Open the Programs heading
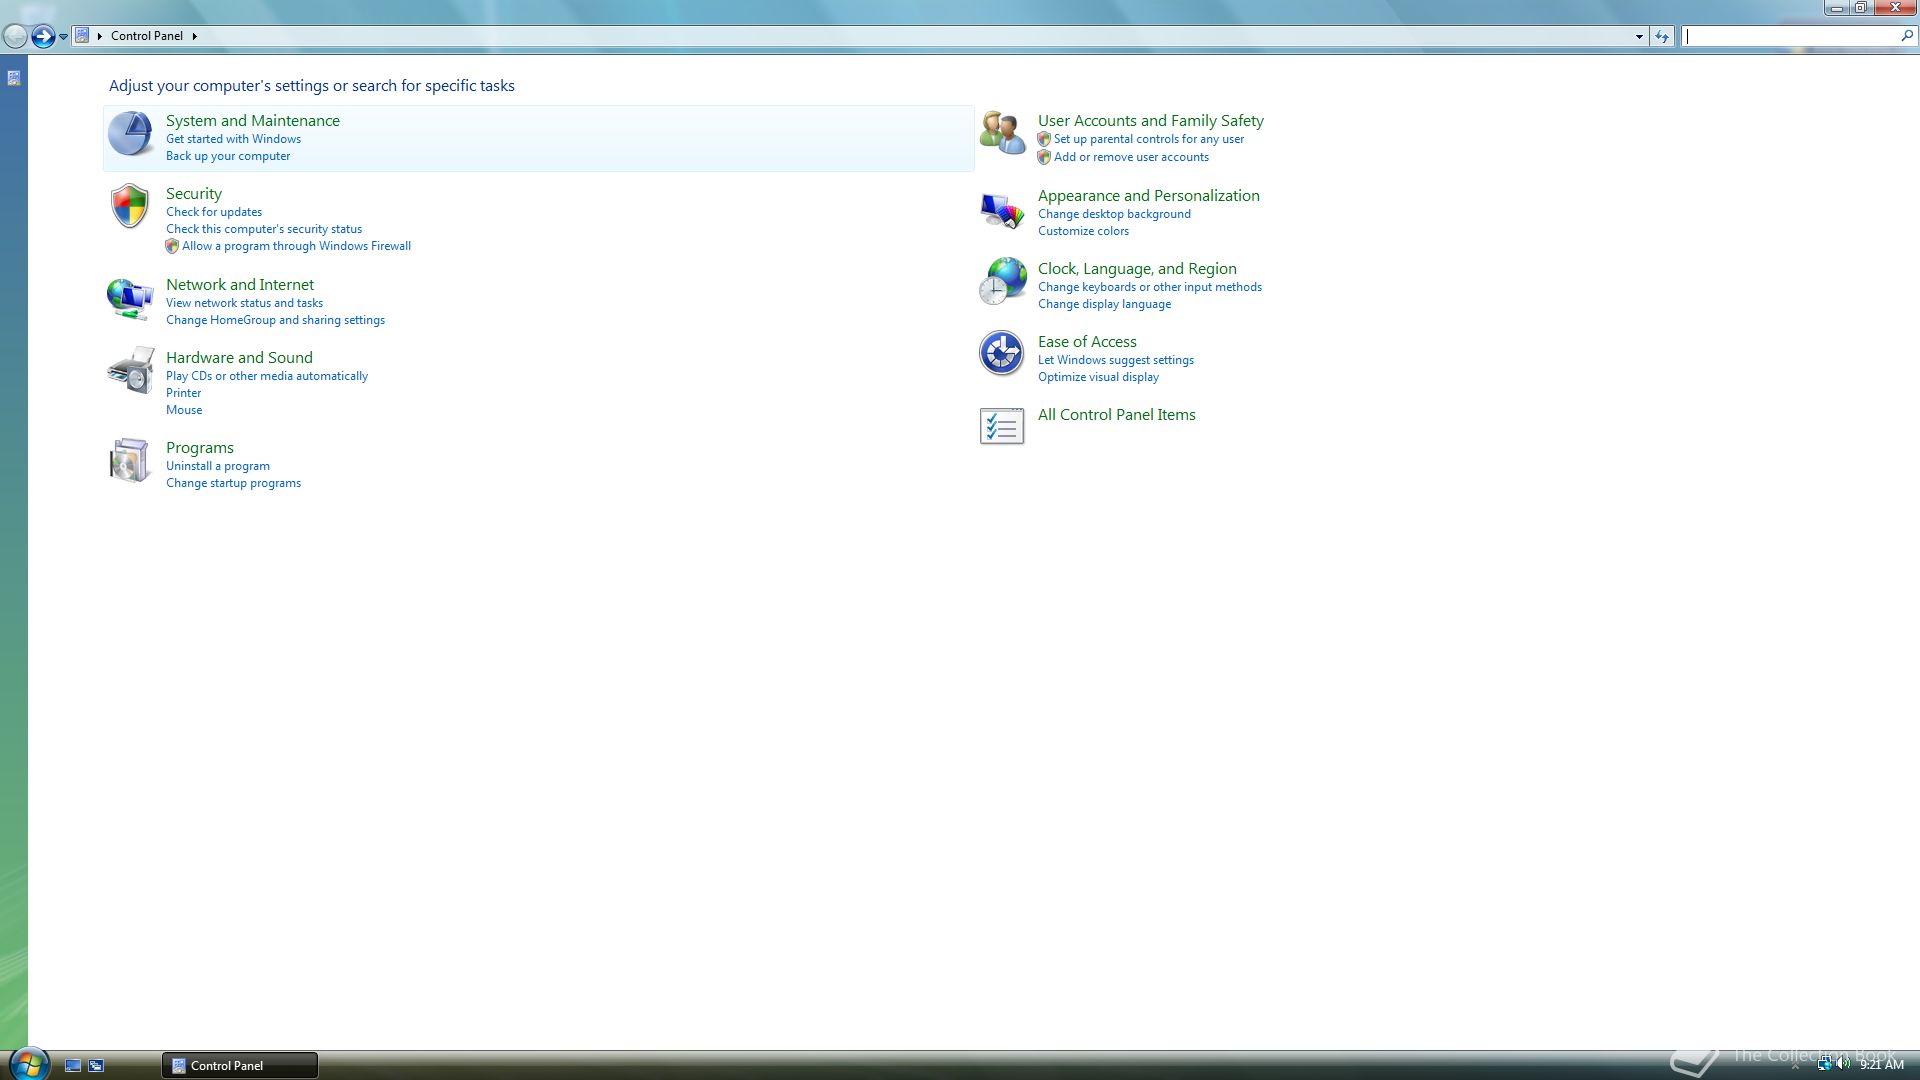Viewport: 1920px width, 1080px height. (200, 448)
